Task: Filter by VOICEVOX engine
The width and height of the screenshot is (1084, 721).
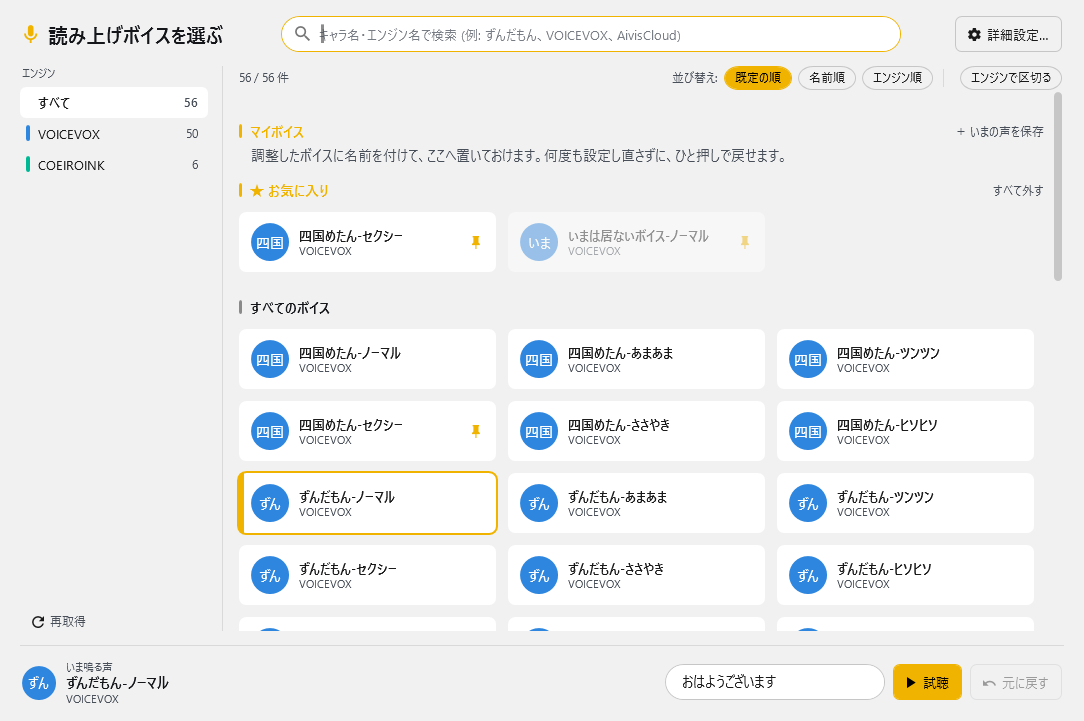Action: point(114,133)
